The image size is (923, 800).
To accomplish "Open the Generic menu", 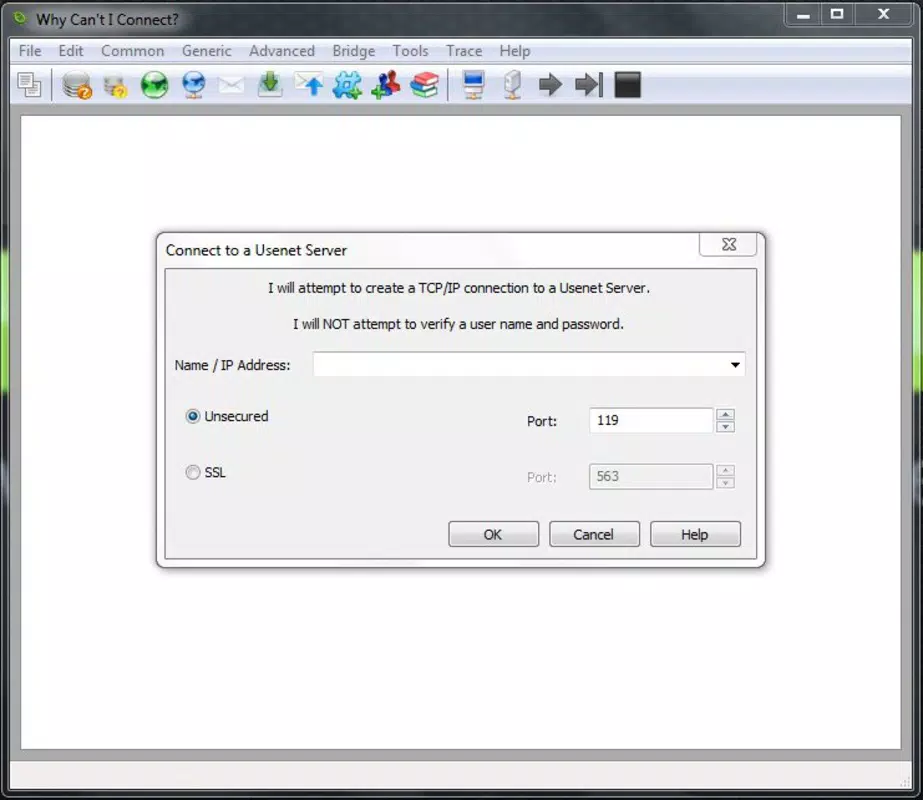I will (207, 51).
